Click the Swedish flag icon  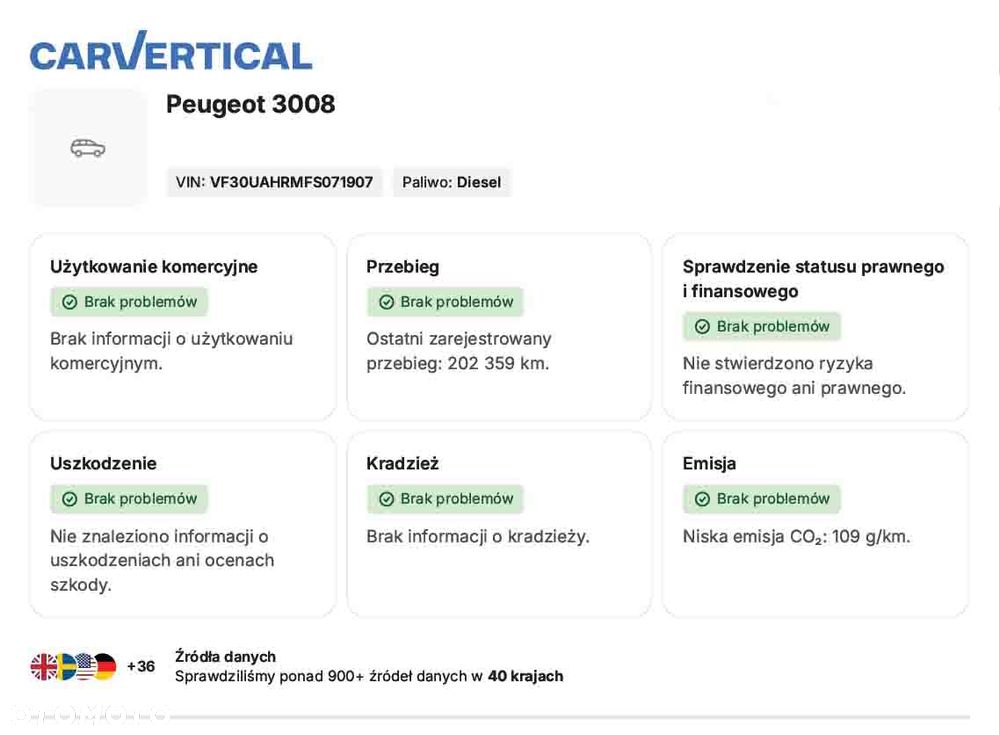click(x=66, y=667)
